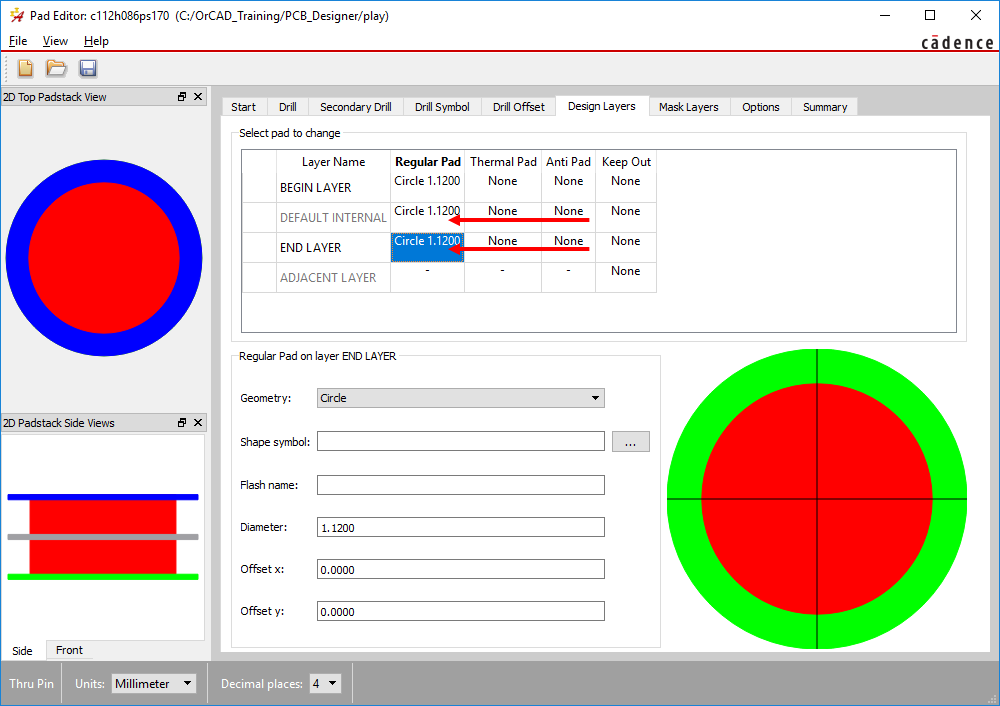This screenshot has width=1000, height=706.
Task: Click the 2D top padstack circle preview
Action: point(104,258)
